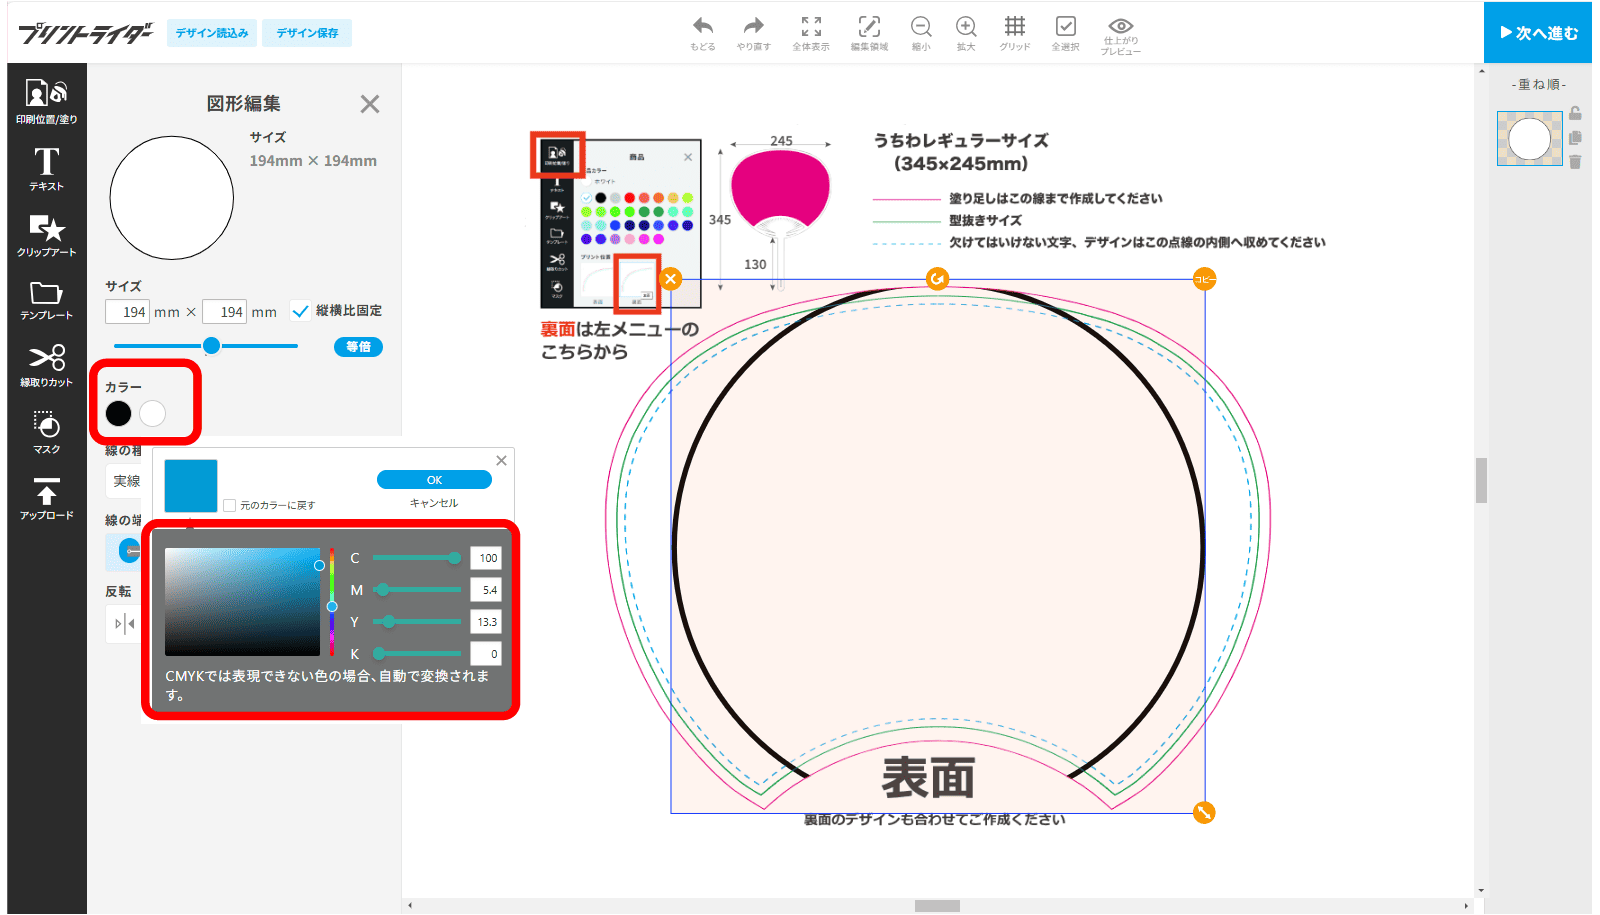
Task: Click the rainbow hue strip in color picker
Action: 332,601
